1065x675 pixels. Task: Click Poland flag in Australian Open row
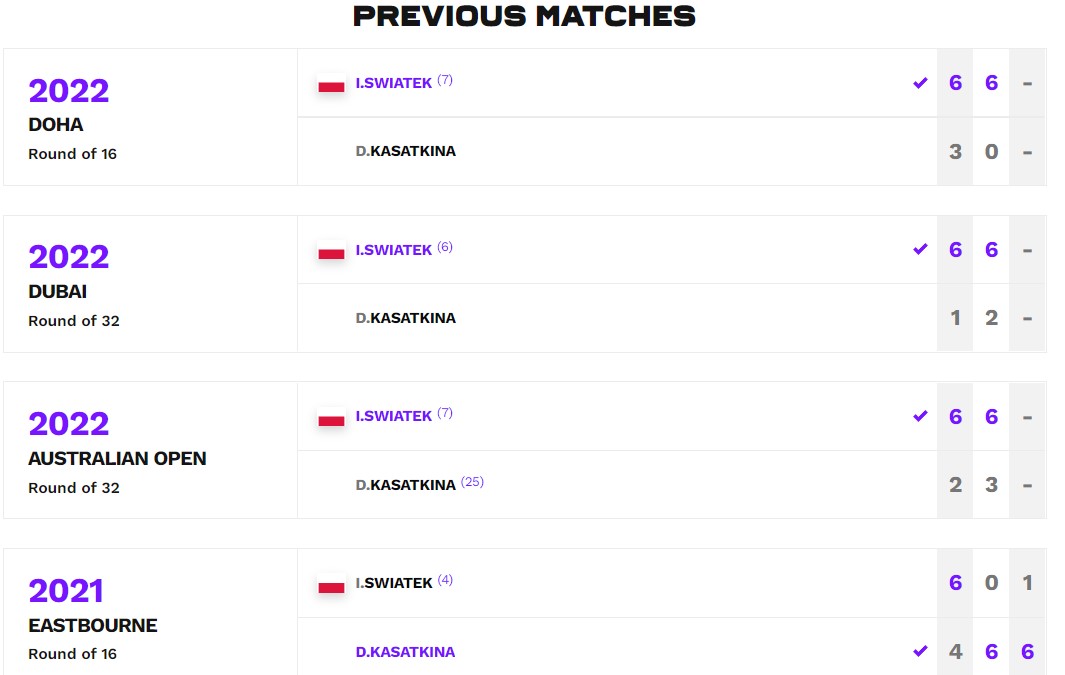click(x=331, y=420)
